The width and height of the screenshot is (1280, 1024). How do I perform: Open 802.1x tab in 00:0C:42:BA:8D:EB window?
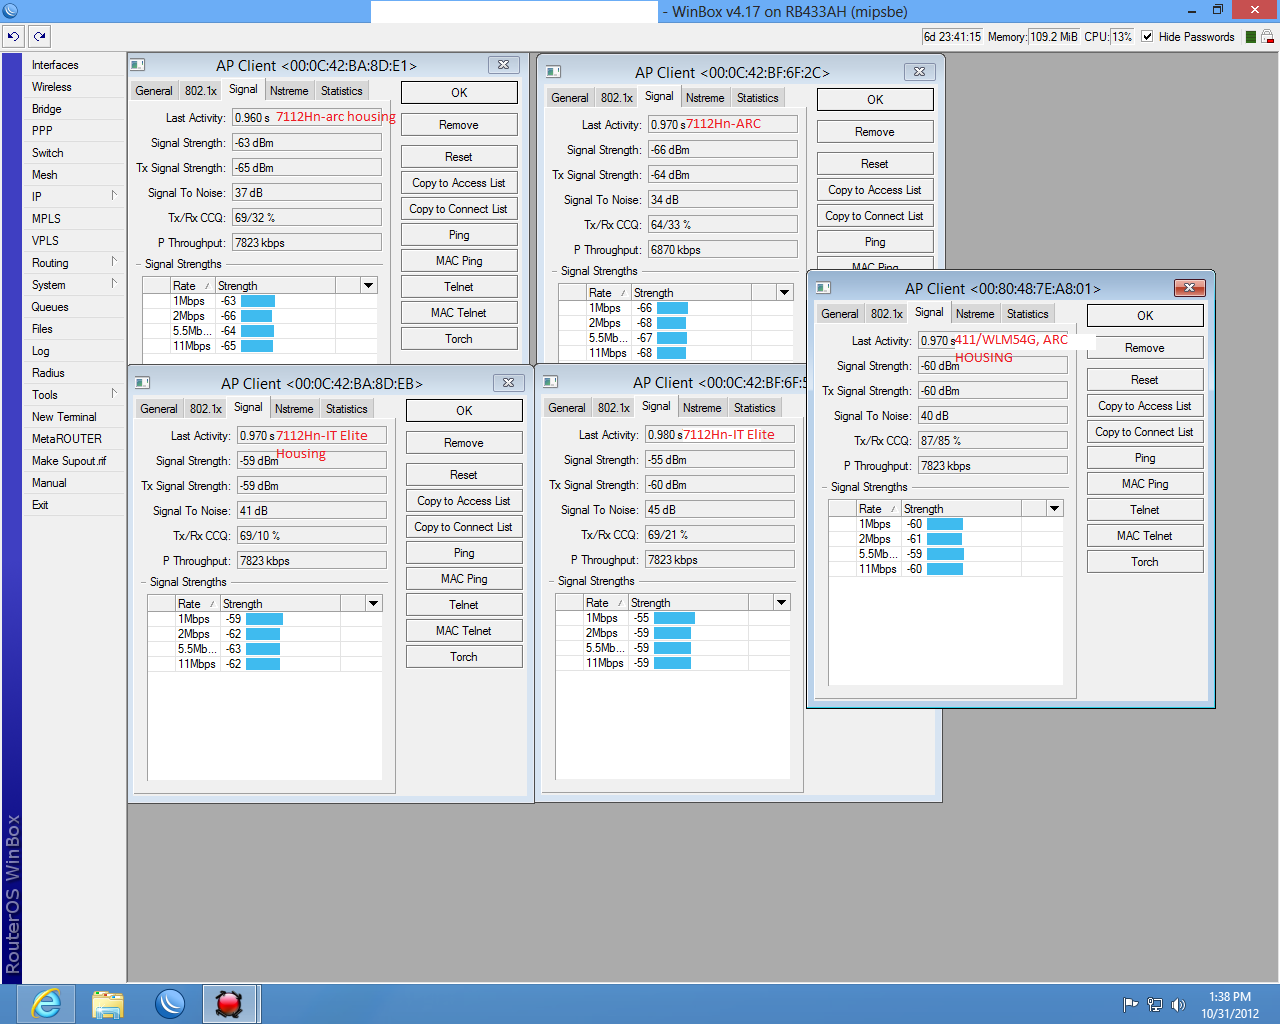tap(206, 409)
